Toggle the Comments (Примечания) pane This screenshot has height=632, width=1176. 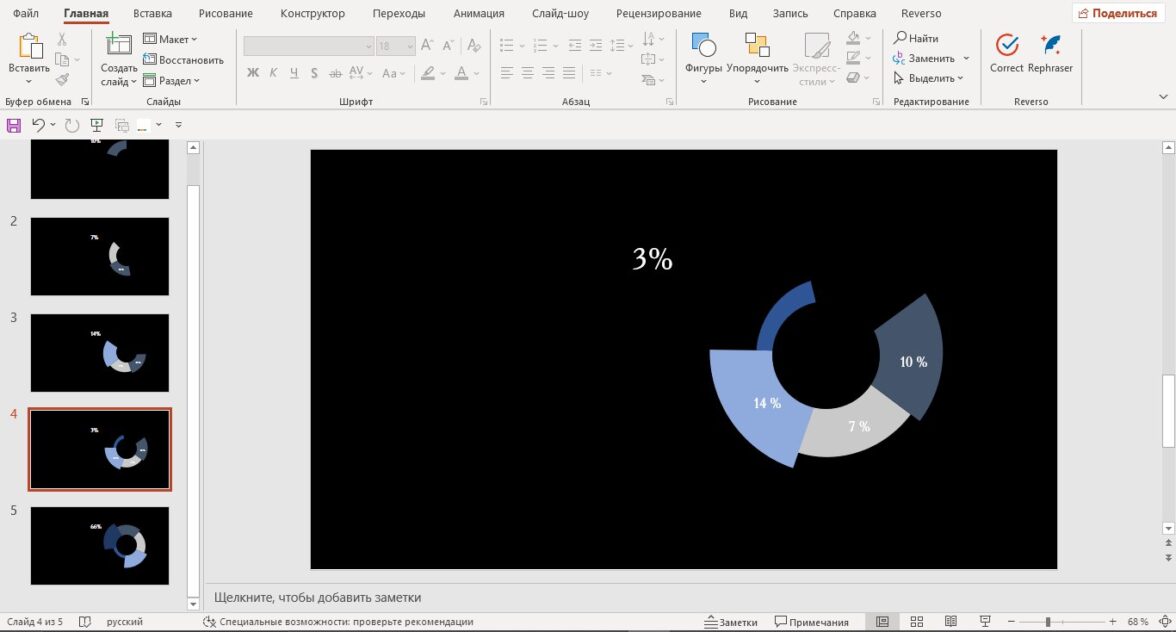[x=811, y=622]
